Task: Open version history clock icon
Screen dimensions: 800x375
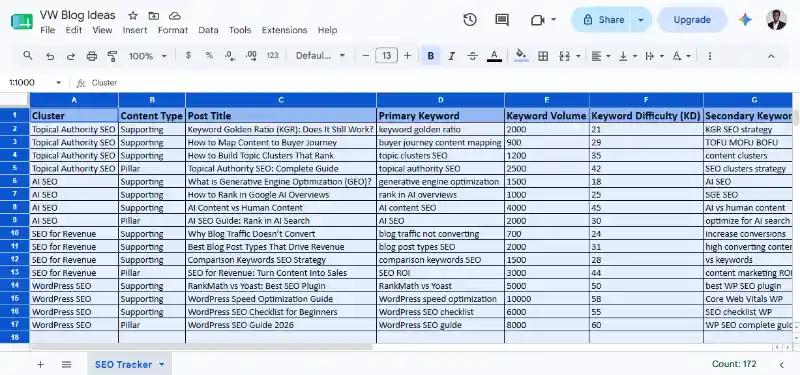Action: click(470, 20)
